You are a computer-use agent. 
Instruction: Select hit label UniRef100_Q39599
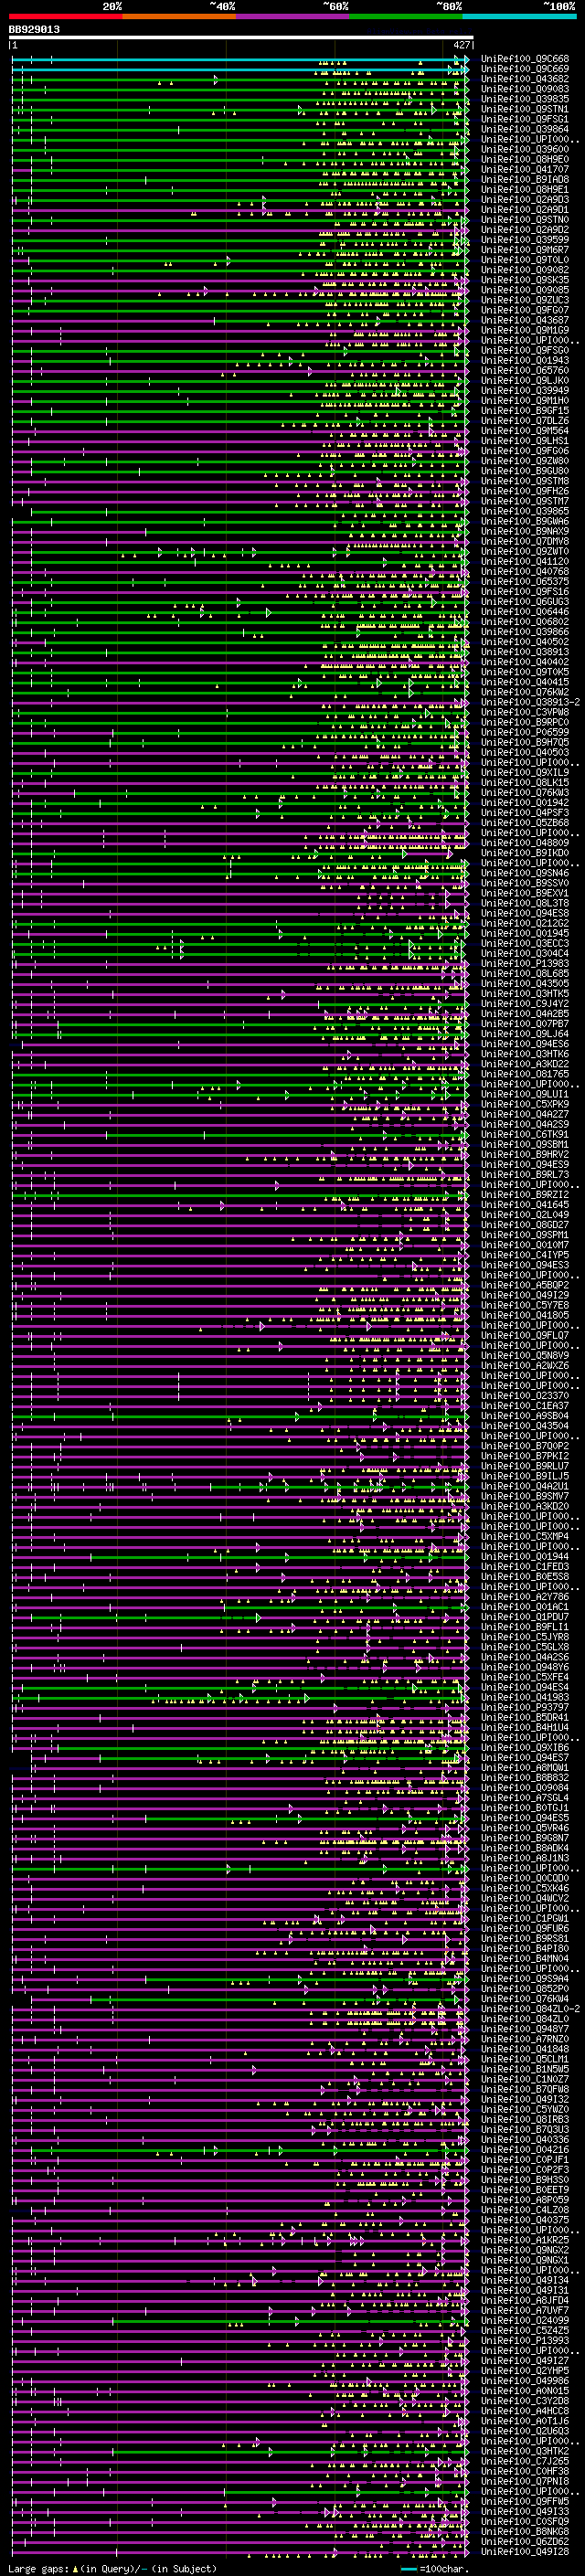tap(525, 239)
